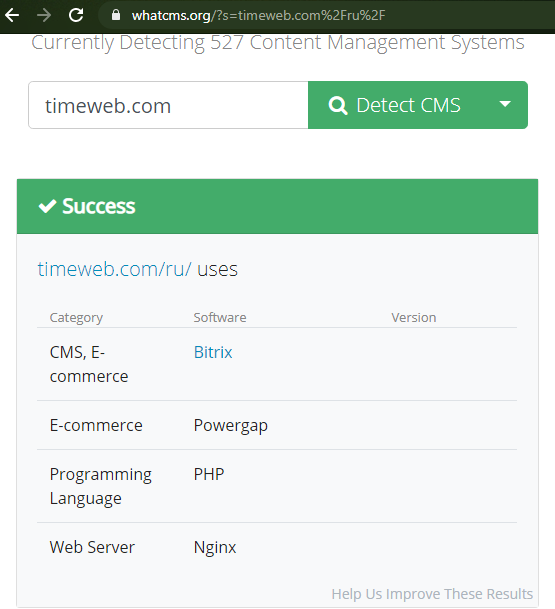555x609 pixels.
Task: Open the timeweb.com/ru/ link
Action: coord(114,269)
